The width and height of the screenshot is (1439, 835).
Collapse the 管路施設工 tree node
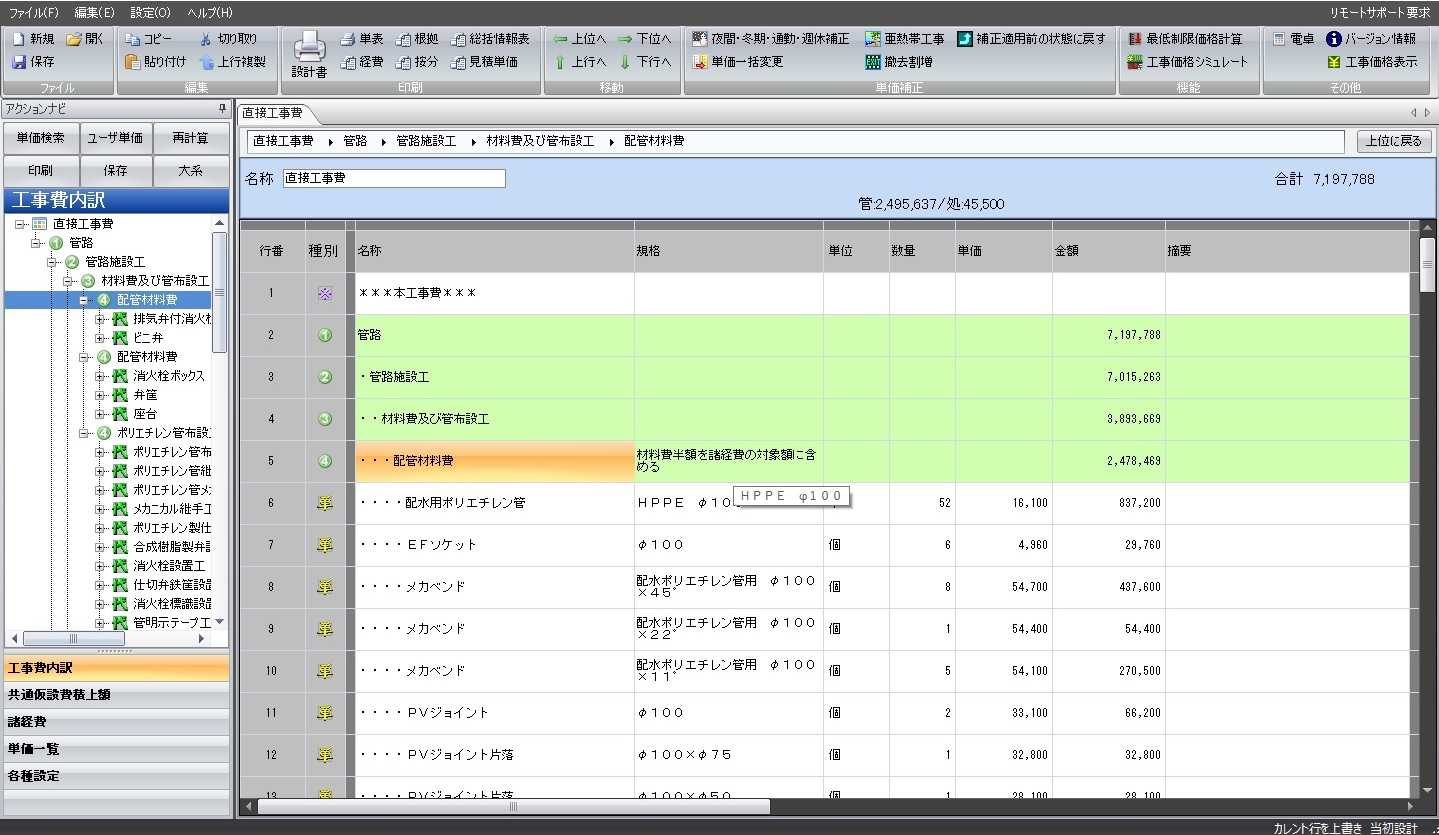(53, 262)
